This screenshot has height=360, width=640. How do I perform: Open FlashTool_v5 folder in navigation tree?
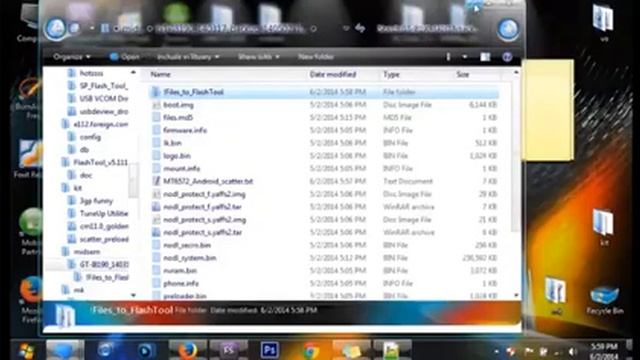[100, 162]
